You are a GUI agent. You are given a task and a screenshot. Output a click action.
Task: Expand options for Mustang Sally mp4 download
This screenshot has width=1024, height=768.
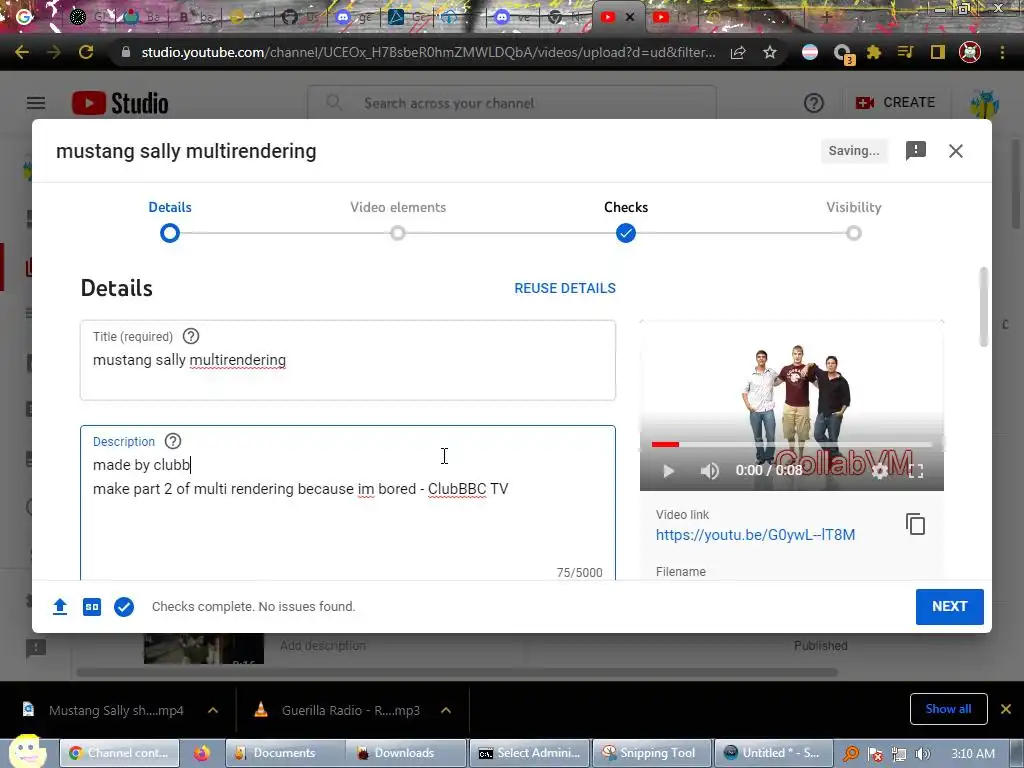213,710
